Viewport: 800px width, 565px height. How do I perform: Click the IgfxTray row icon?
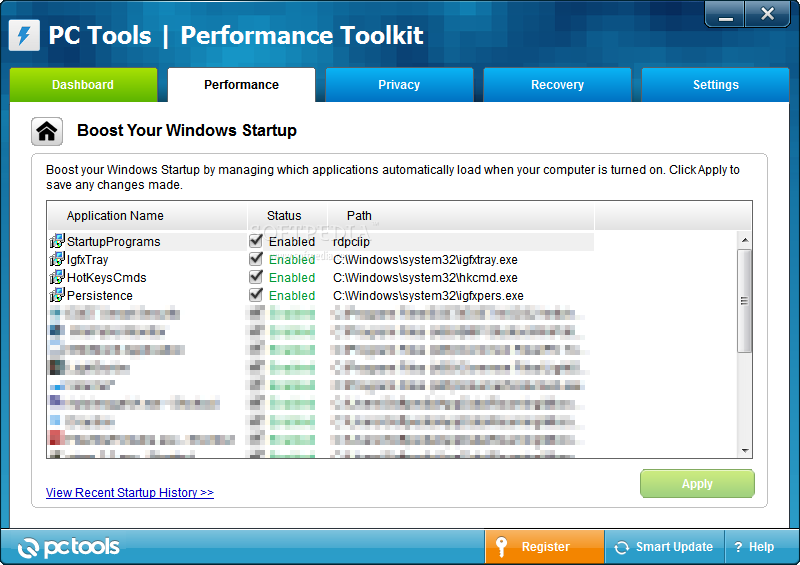(57, 259)
